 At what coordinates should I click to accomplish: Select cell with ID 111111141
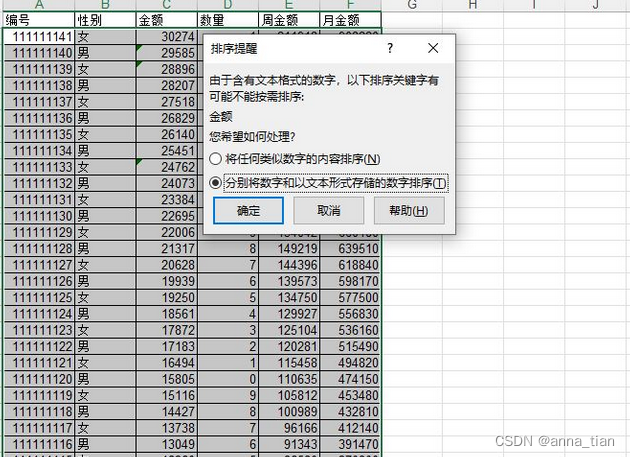[39, 37]
